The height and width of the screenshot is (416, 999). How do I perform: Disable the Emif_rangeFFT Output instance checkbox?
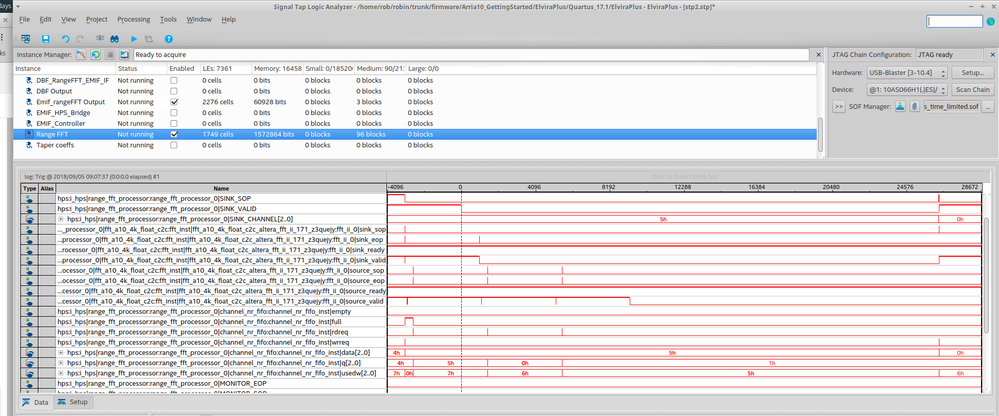(x=175, y=101)
